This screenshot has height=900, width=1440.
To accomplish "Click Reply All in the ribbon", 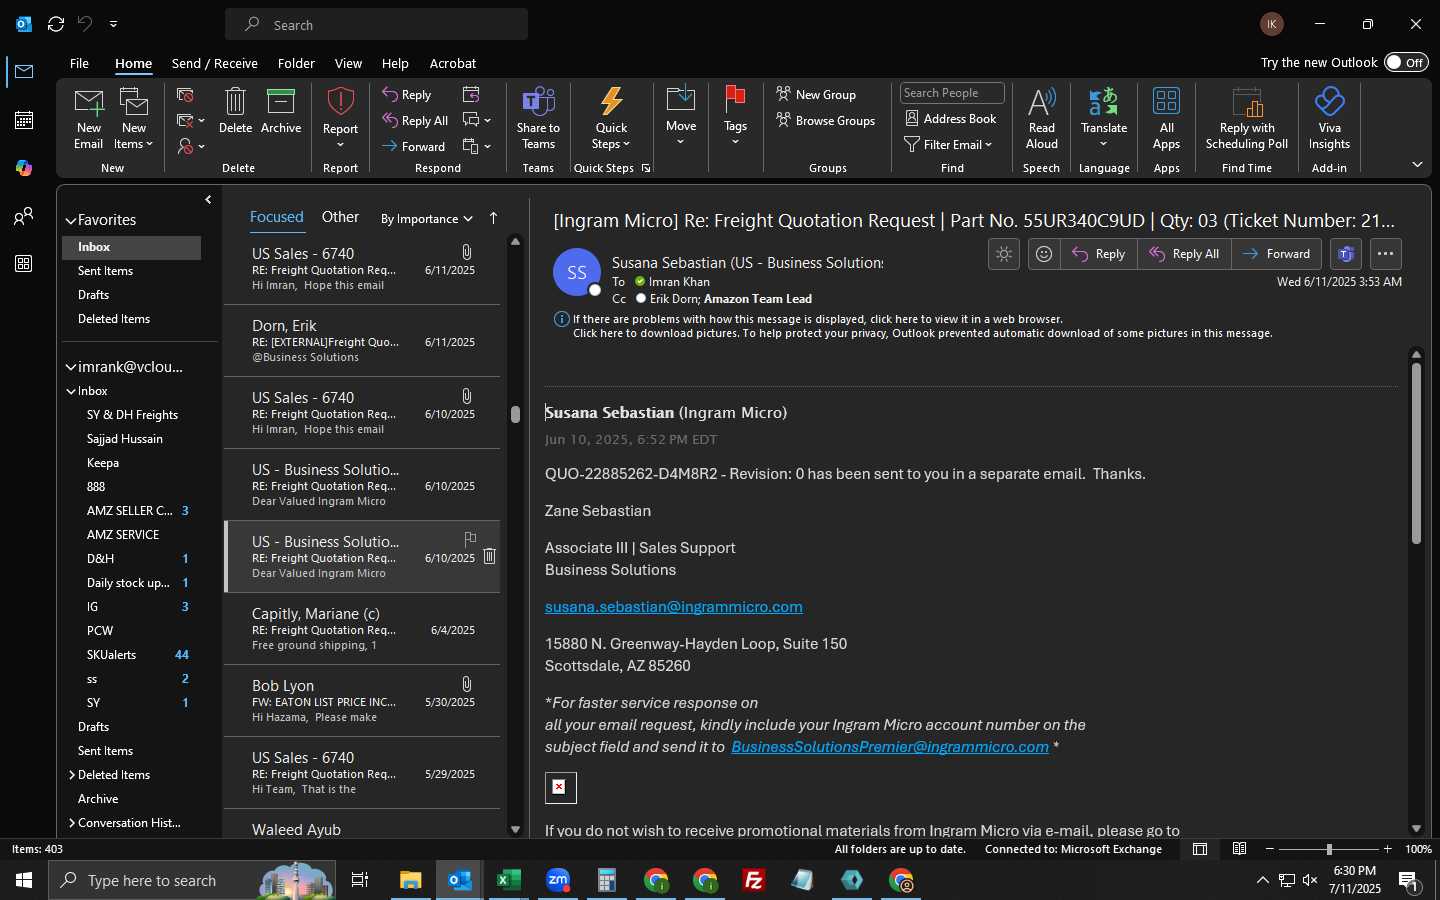I will [415, 121].
